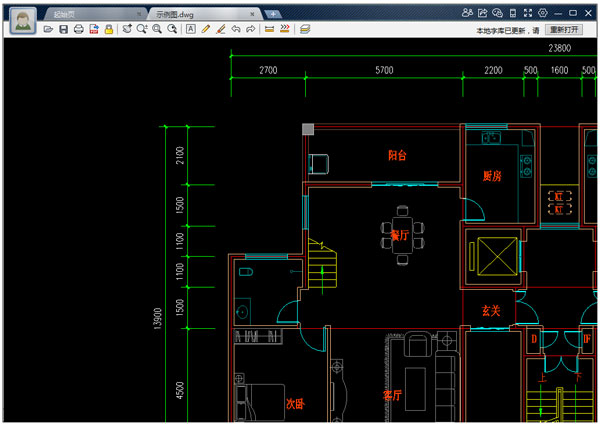Open settings via hexagon gear icon
Image resolution: width=600 pixels, height=425 pixels.
point(543,13)
